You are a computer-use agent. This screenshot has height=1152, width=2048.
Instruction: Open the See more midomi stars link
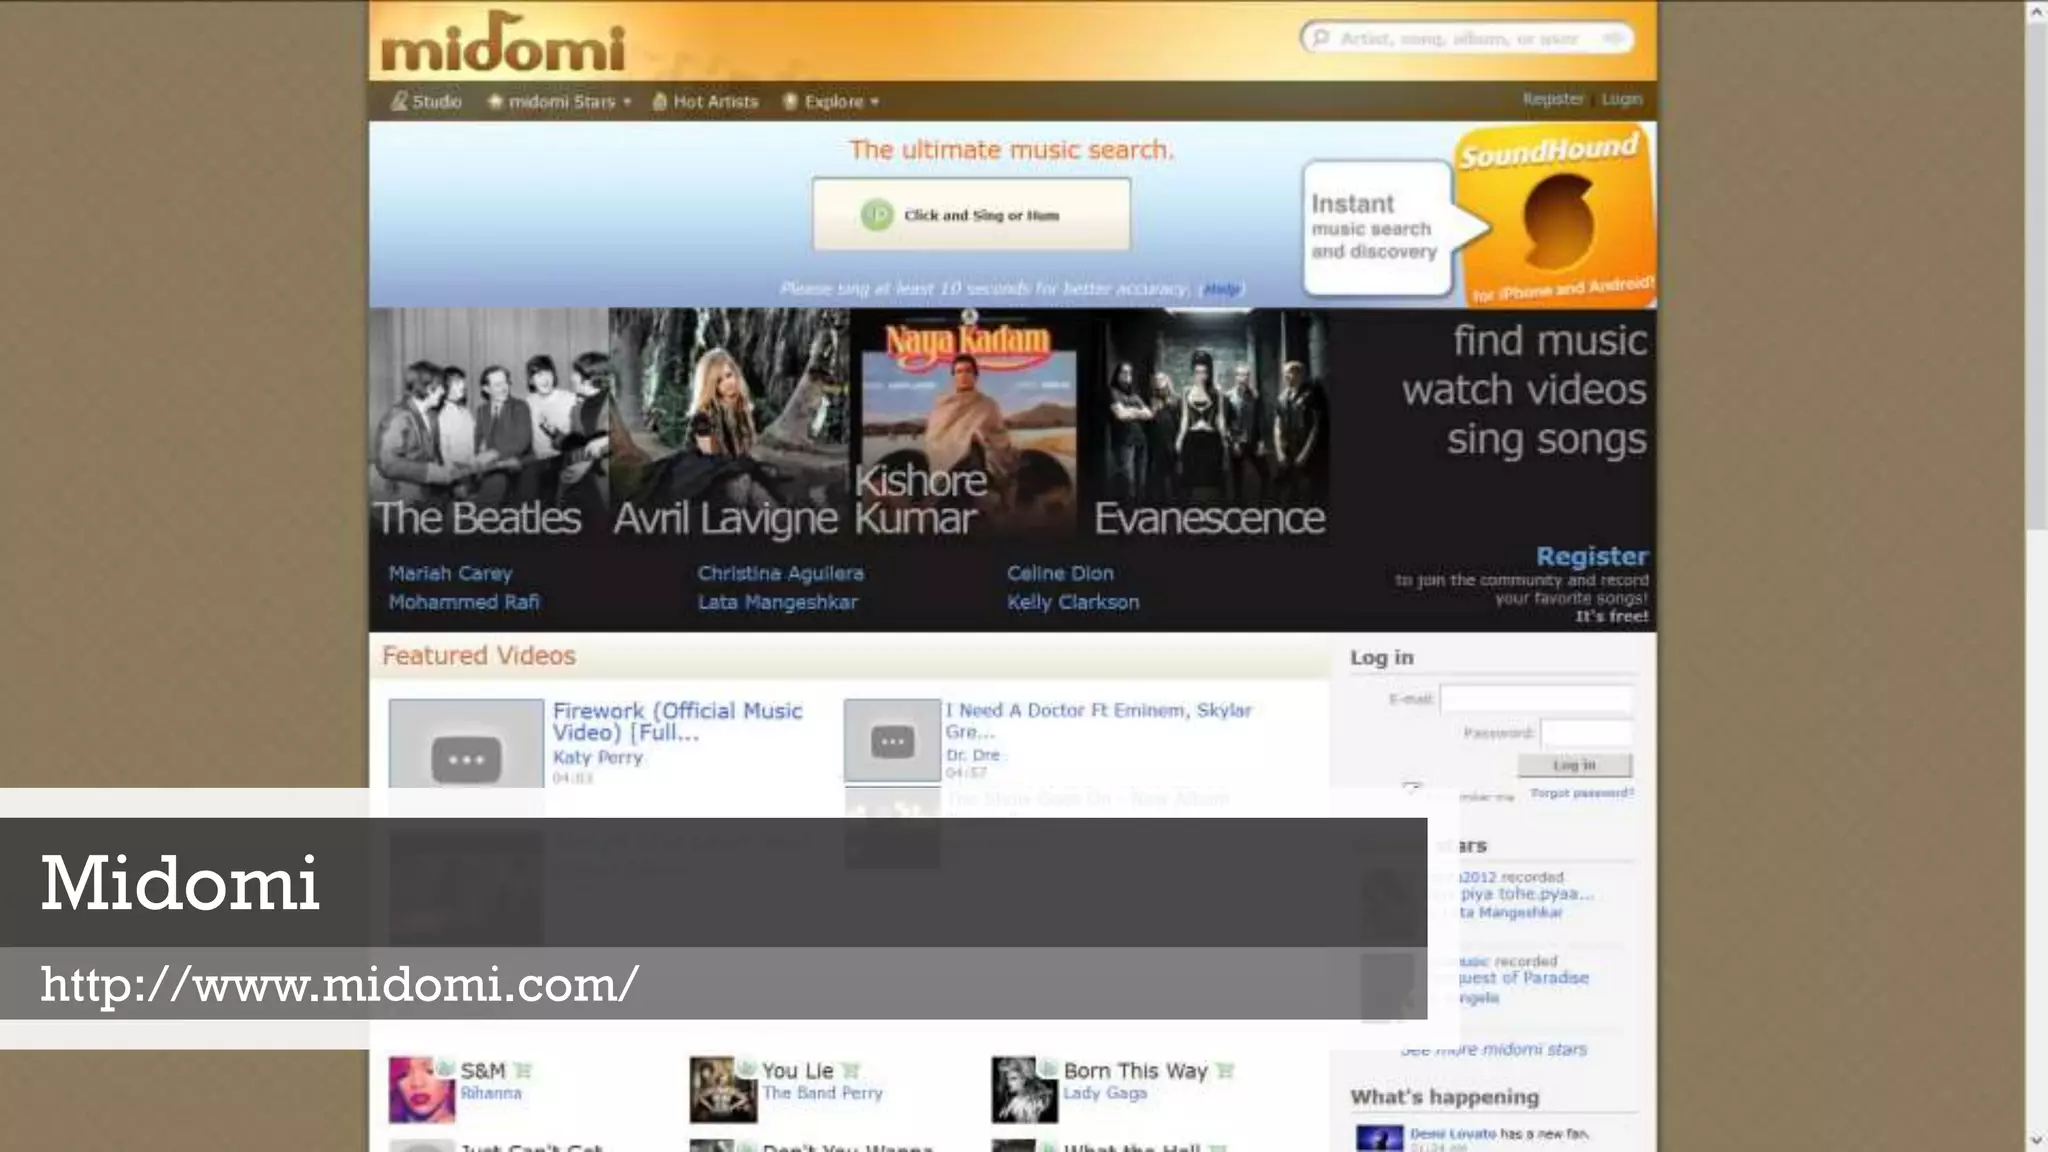tap(1494, 1049)
